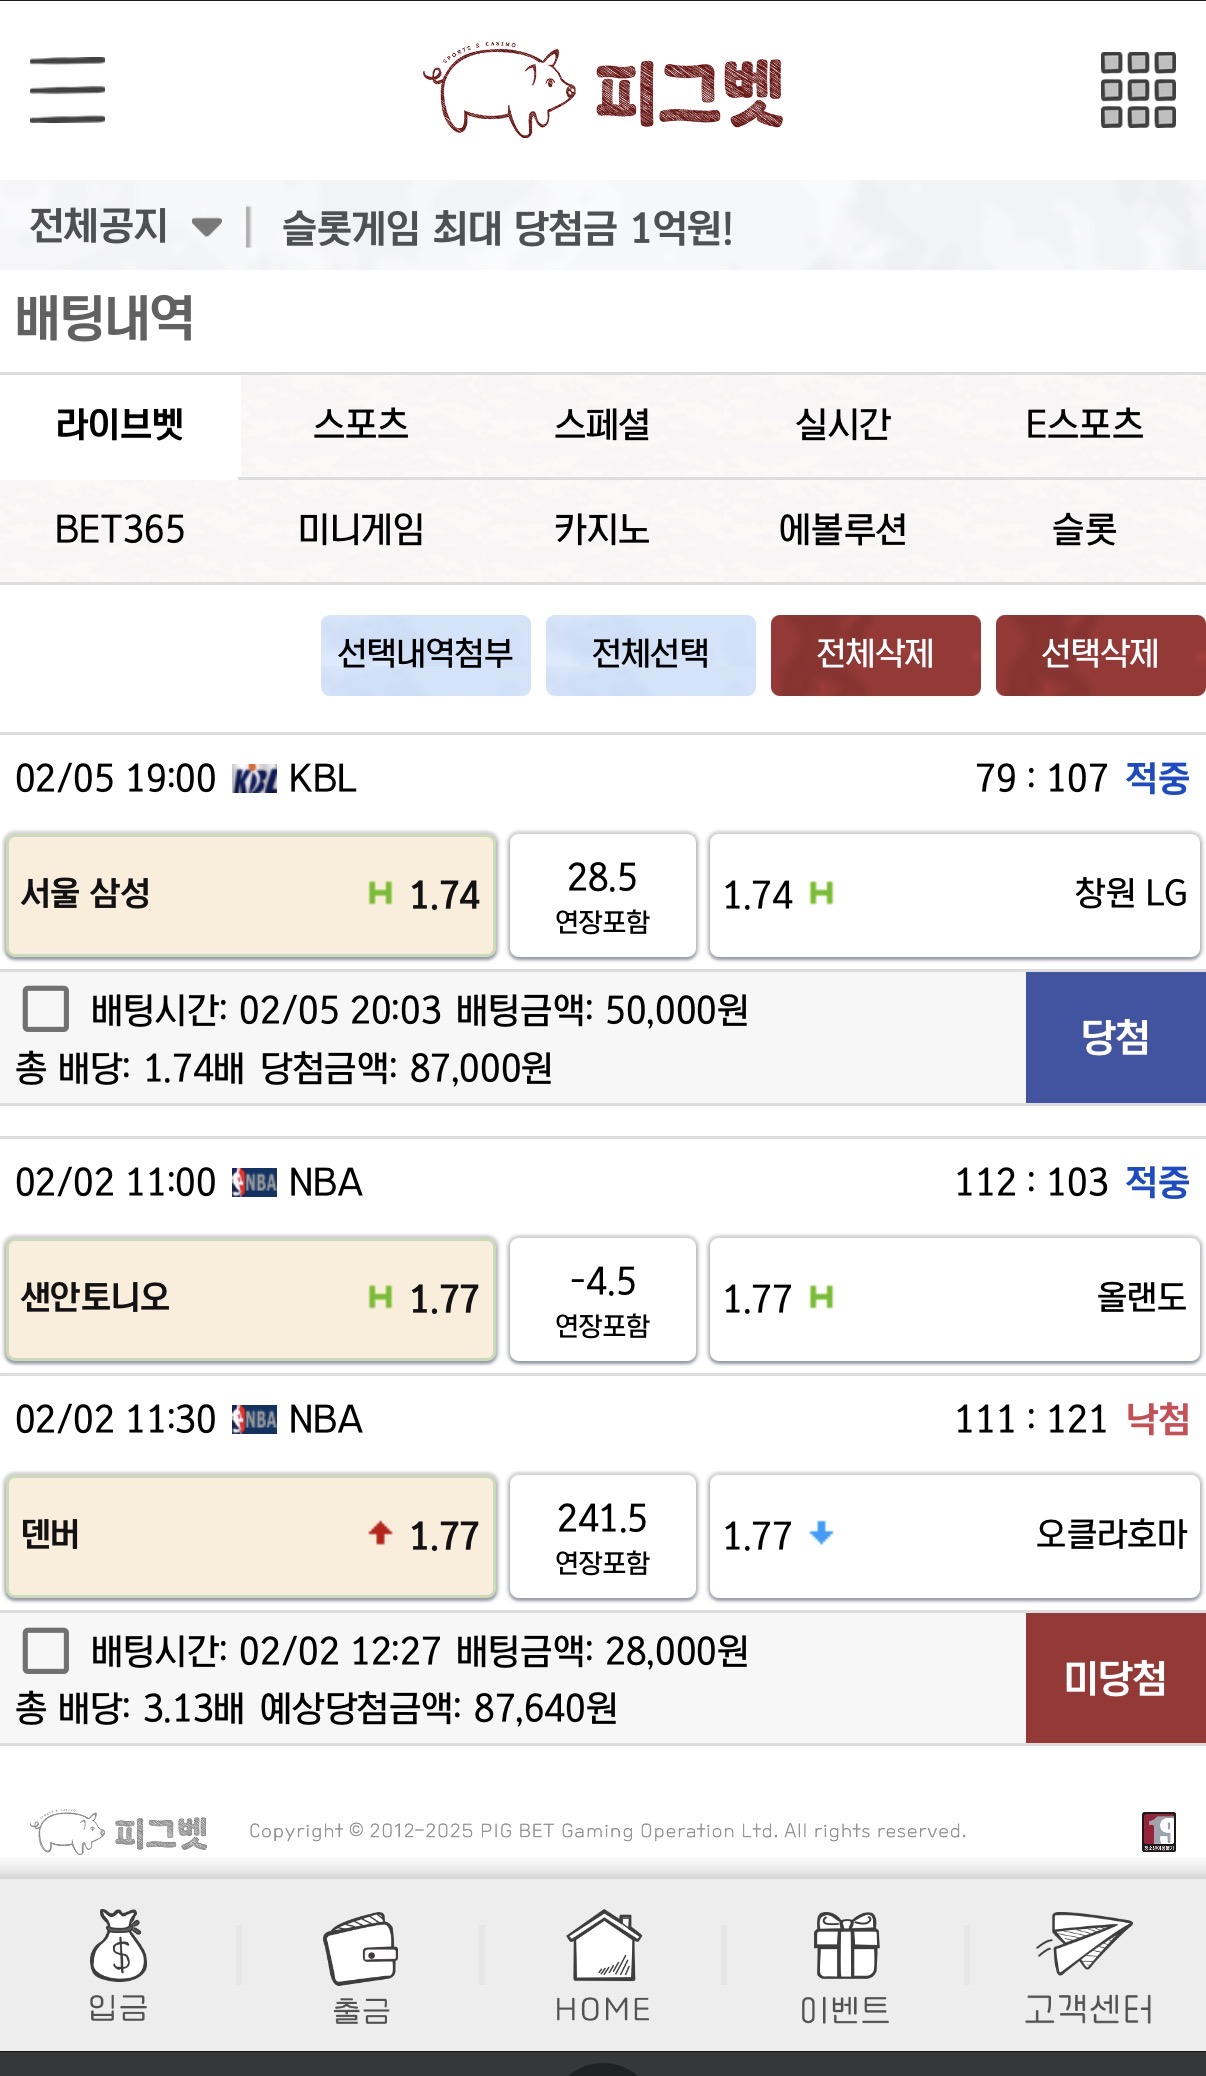This screenshot has height=2076, width=1206.
Task: Open 이벤트 gift box icon
Action: (845, 1945)
